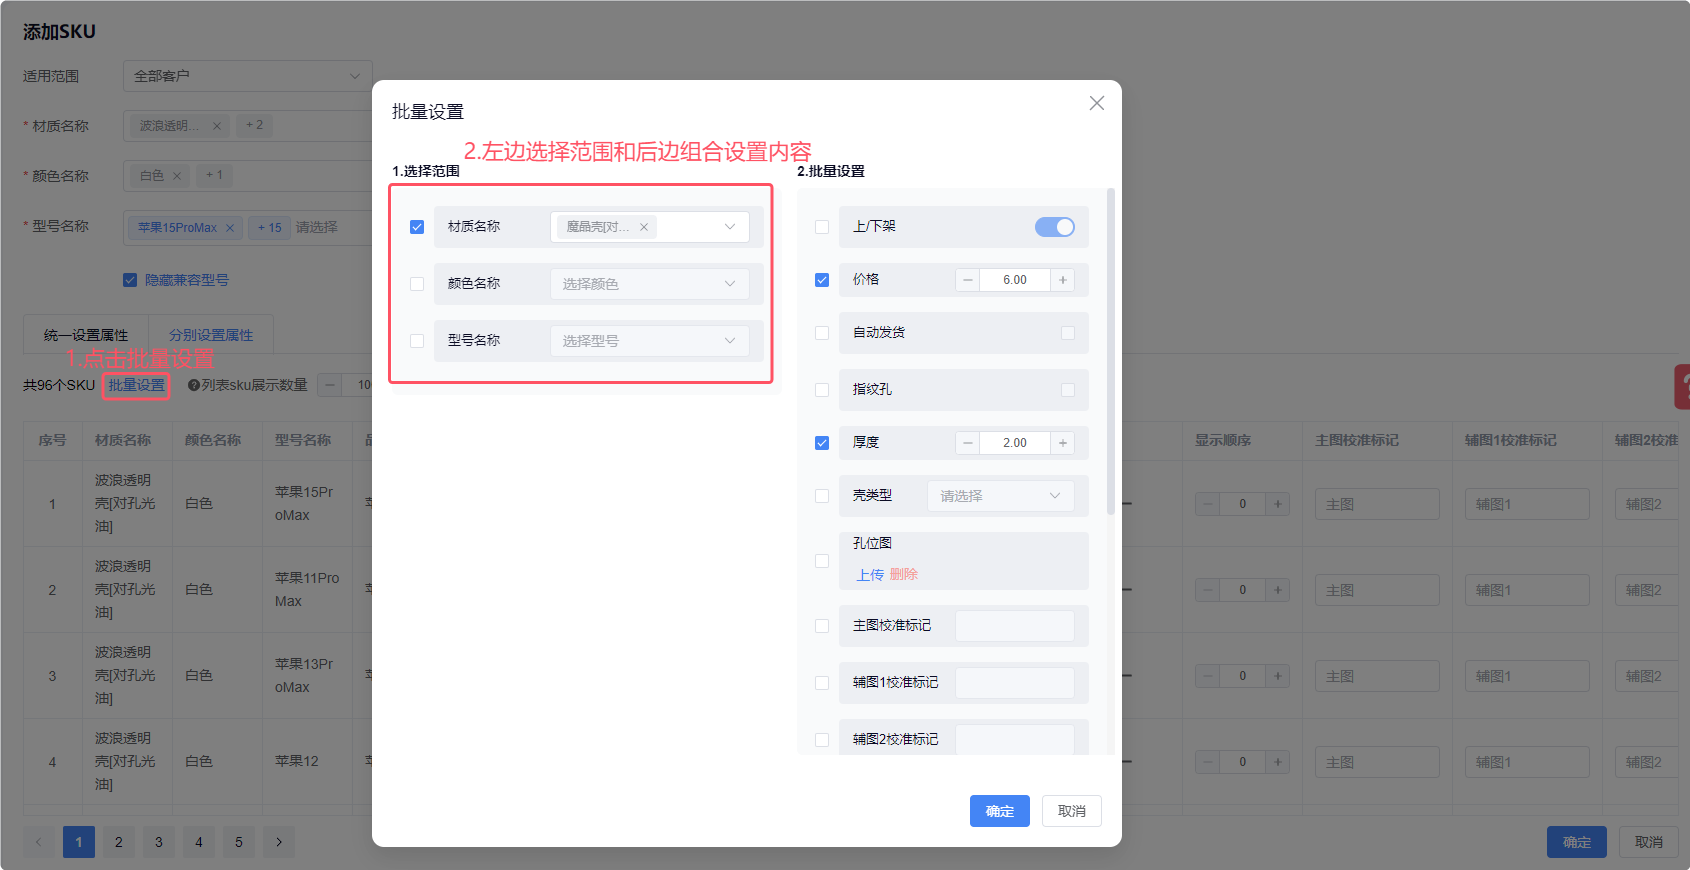Click 删除 link under 孔位图
The image size is (1690, 870).
(x=903, y=575)
